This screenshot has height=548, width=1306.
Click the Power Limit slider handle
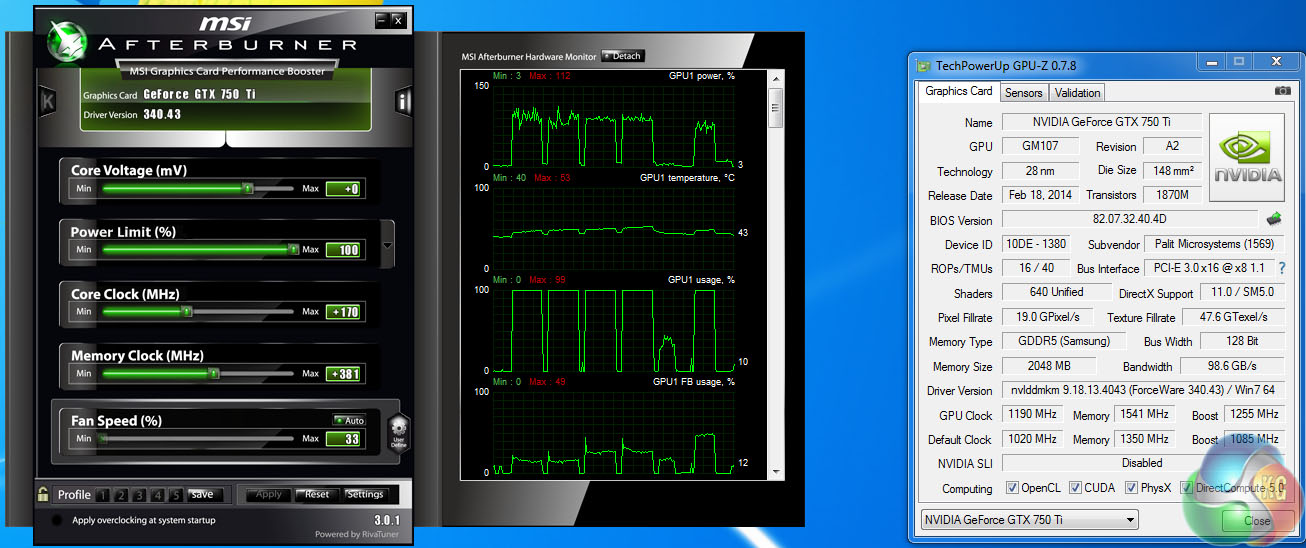coord(293,249)
